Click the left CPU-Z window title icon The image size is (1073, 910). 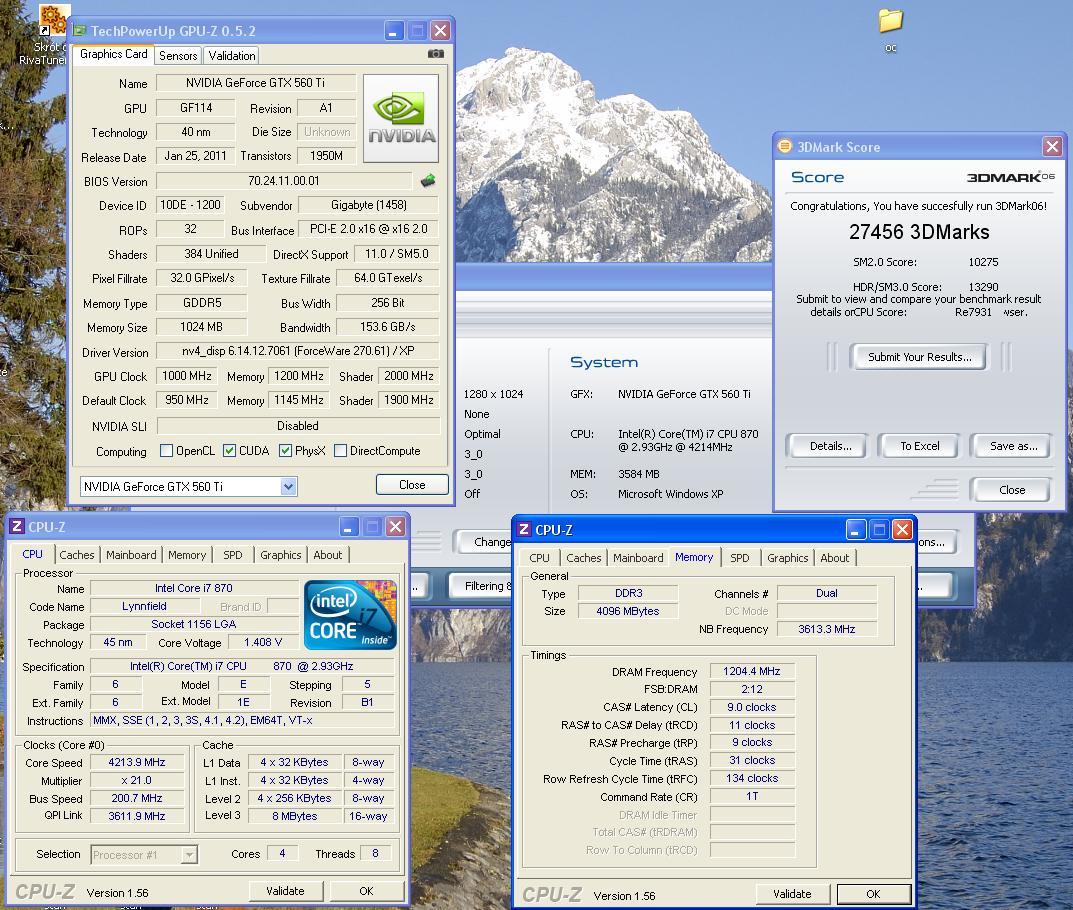pos(17,526)
